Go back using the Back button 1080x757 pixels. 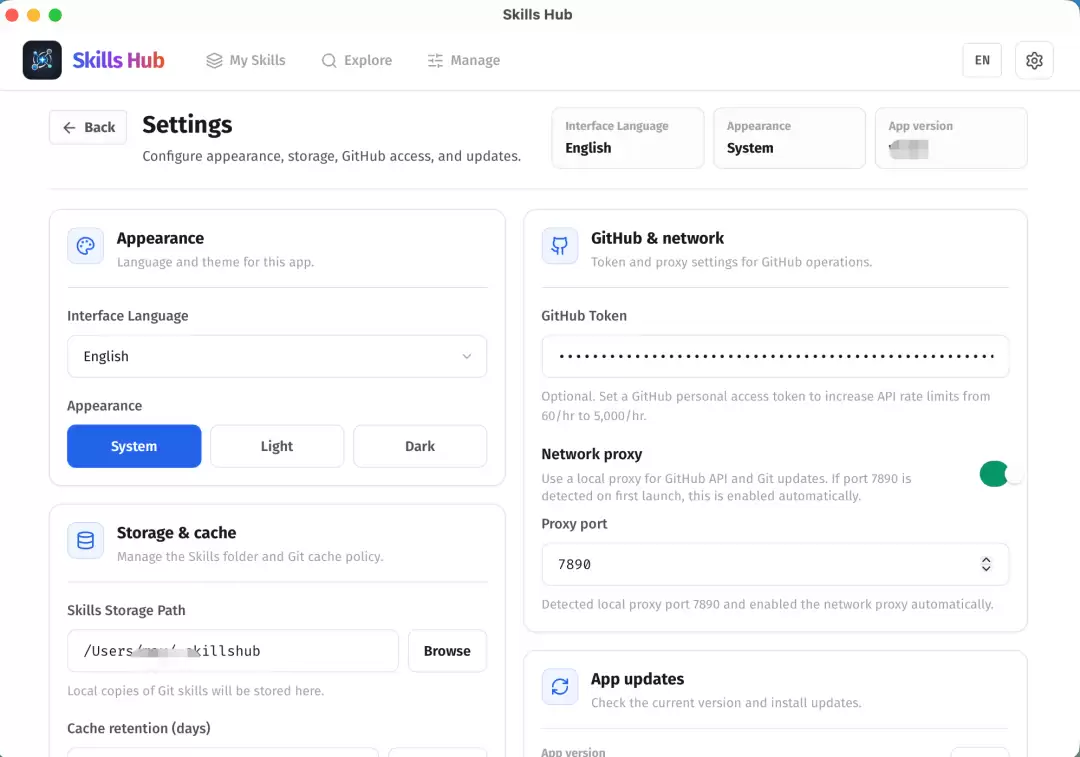tap(88, 127)
